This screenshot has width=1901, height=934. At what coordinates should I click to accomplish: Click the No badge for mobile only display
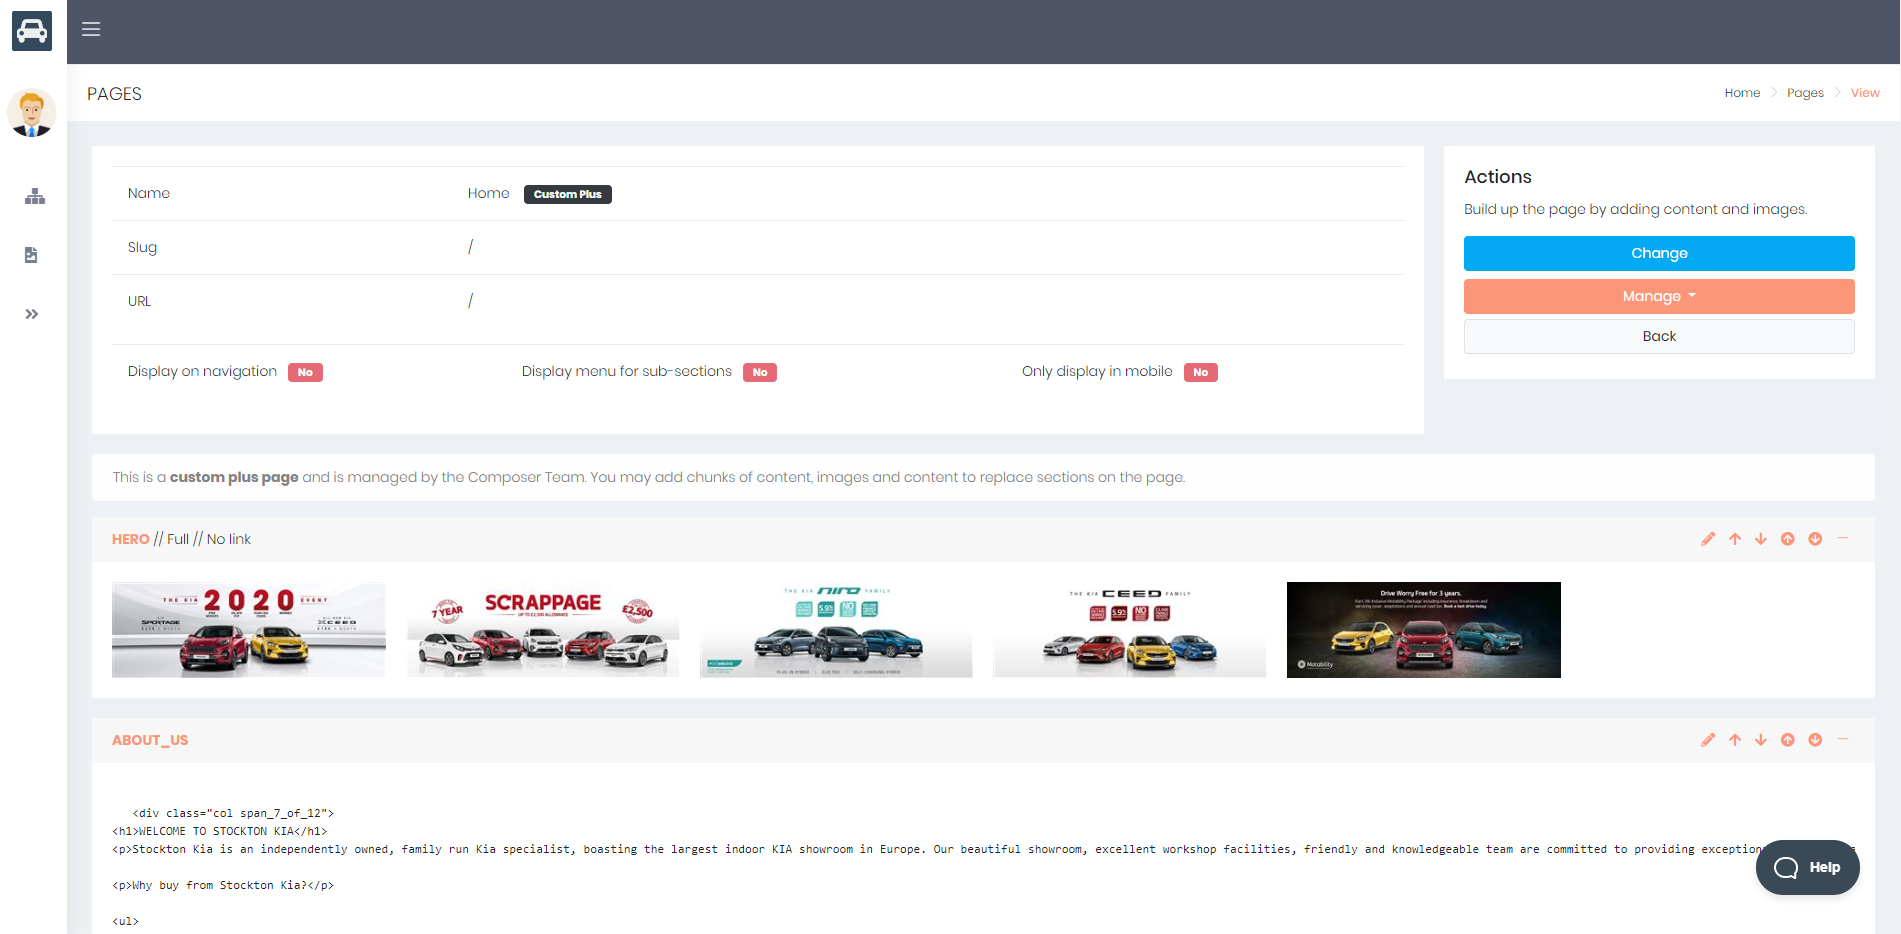[x=1201, y=372]
